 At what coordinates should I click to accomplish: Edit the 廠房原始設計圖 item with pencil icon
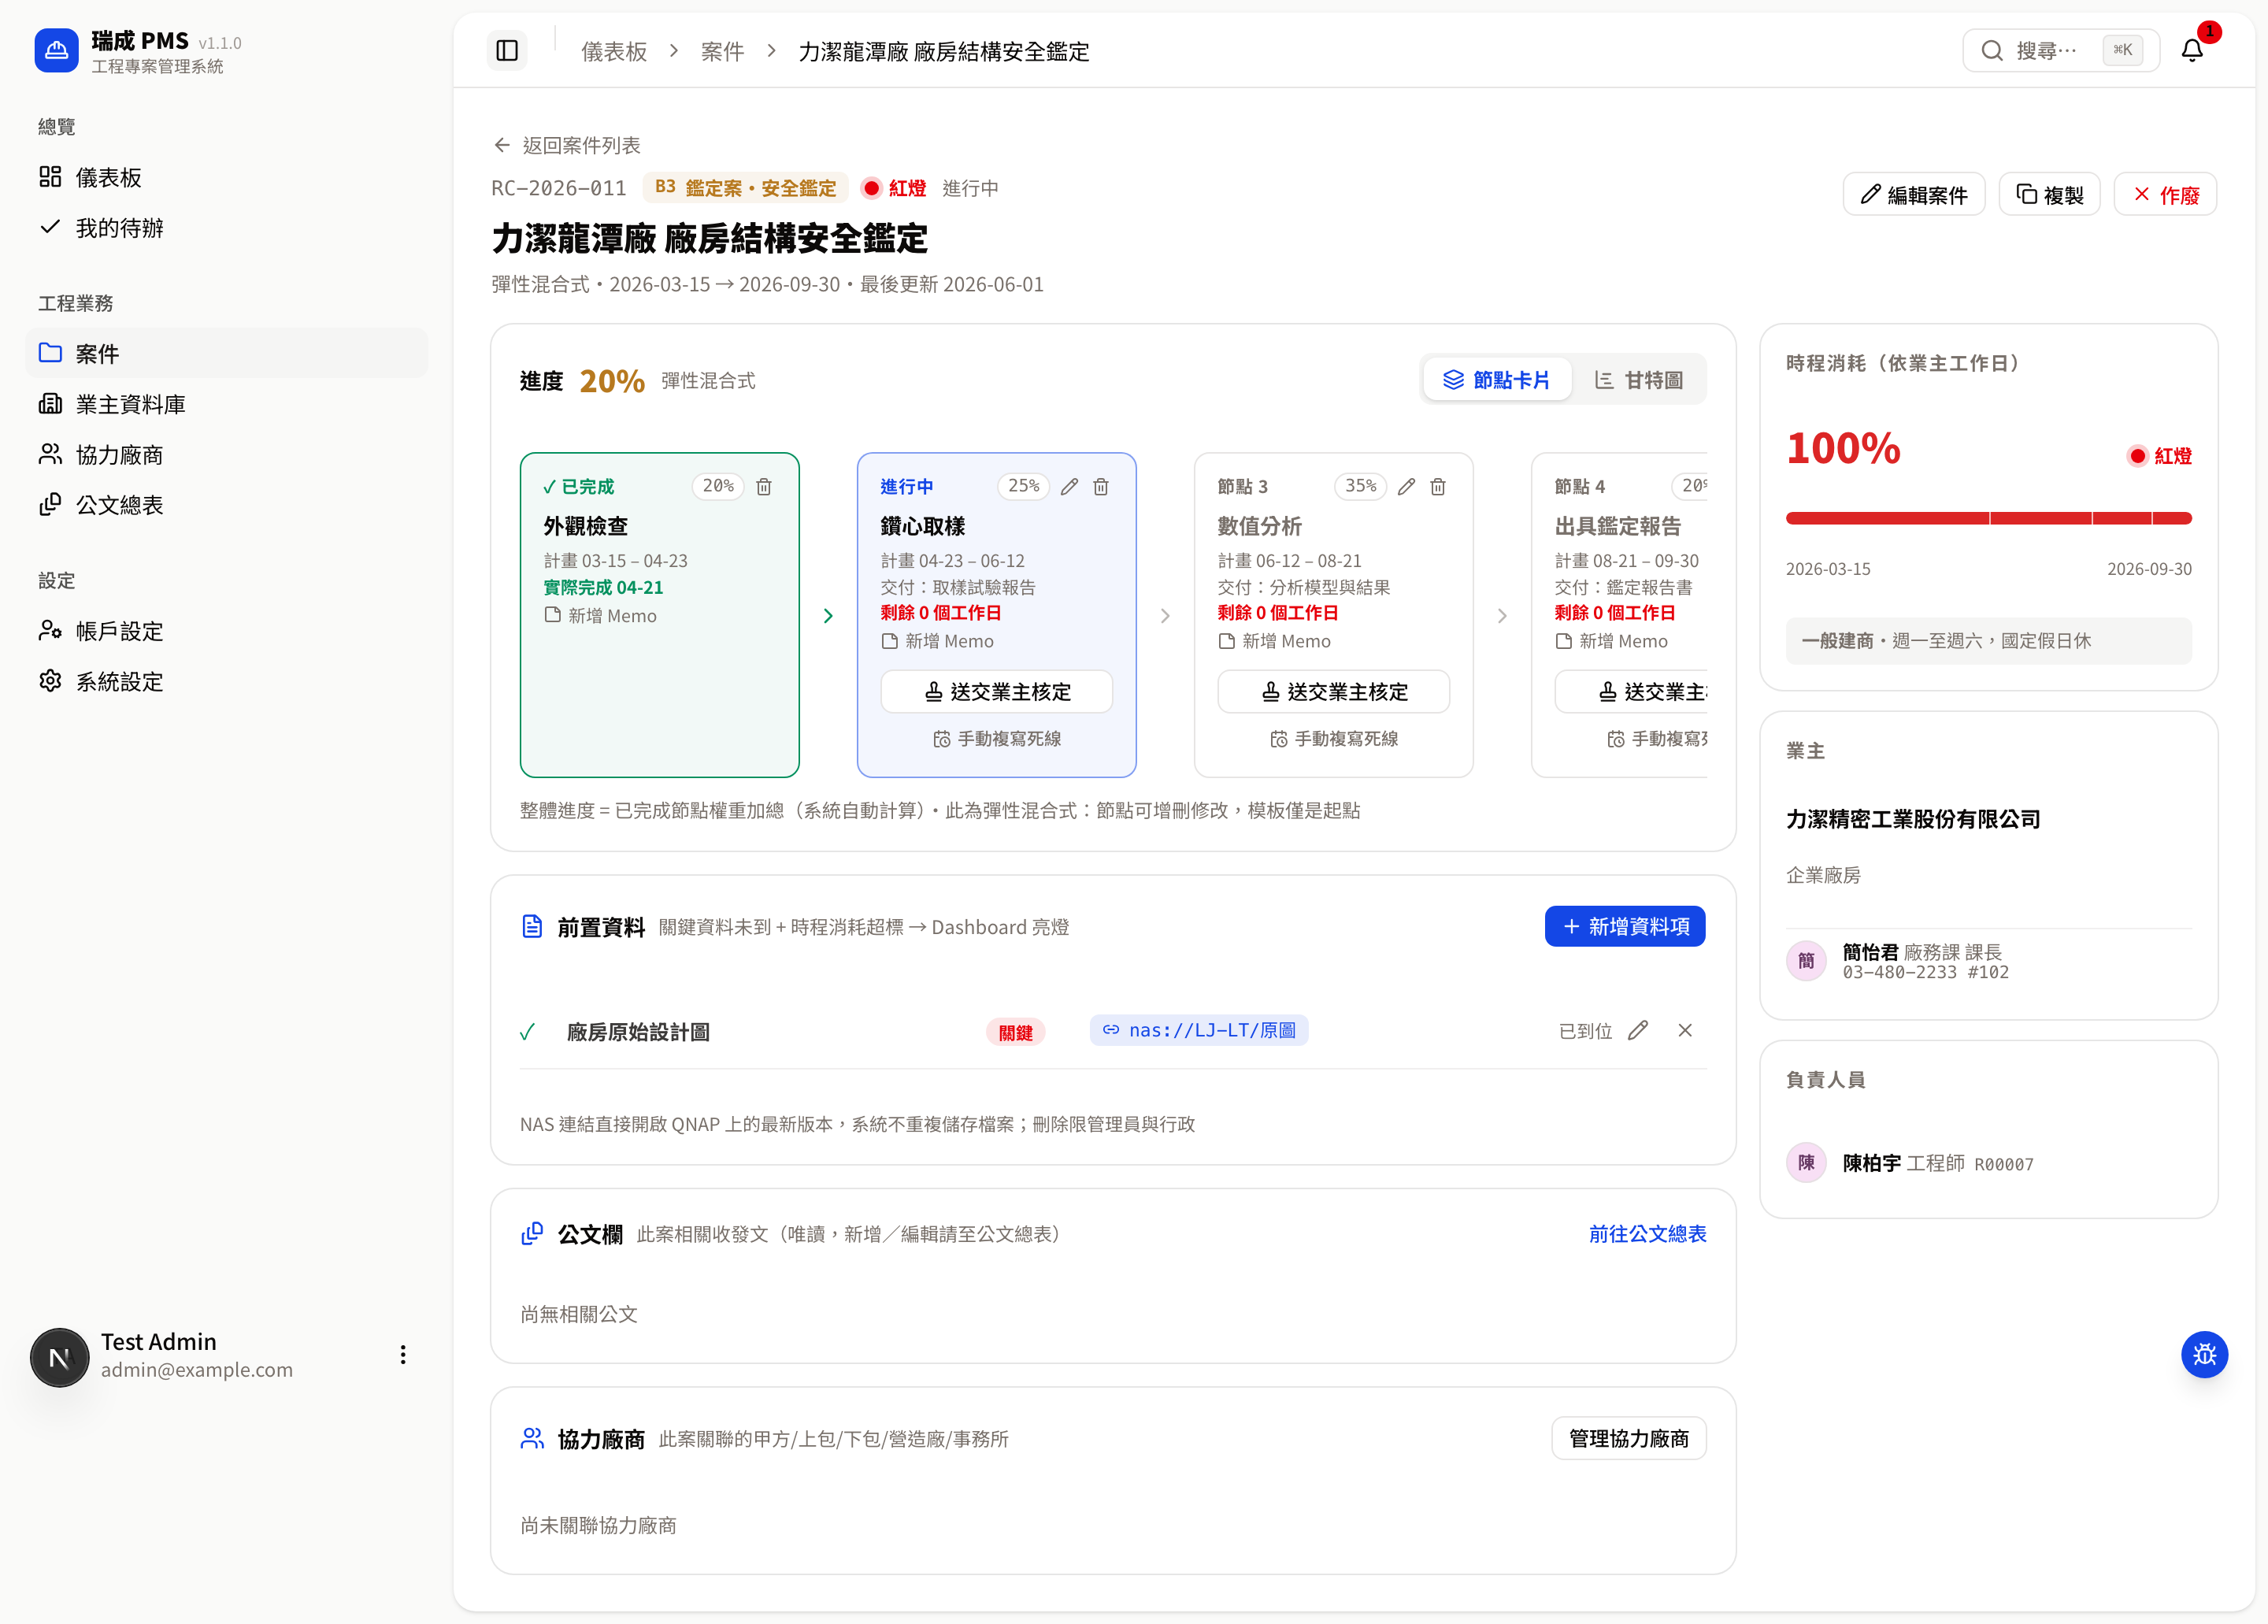(1638, 1030)
